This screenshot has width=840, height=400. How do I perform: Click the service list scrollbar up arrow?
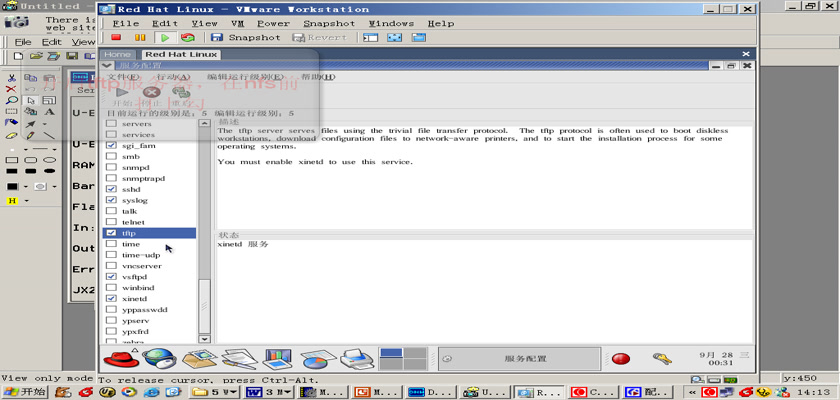pyautogui.click(x=204, y=123)
